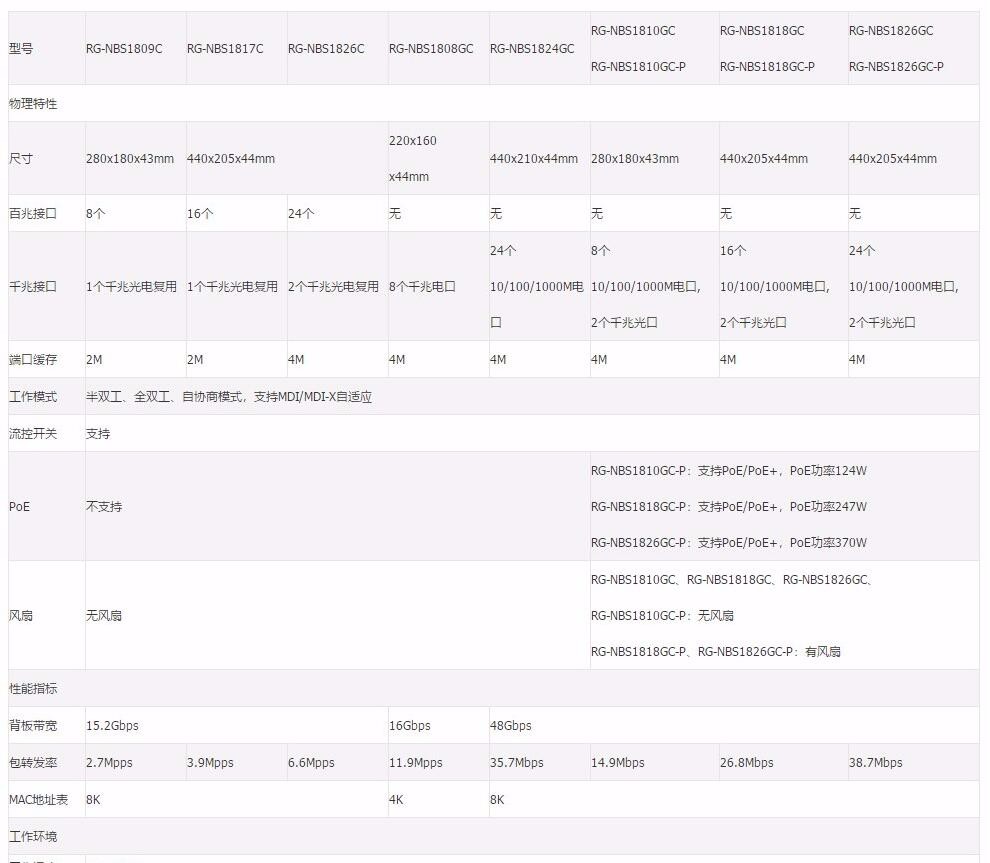The height and width of the screenshot is (863, 990).
Task: Click "无" under the RG-NBS1808GC column
Action: [395, 213]
